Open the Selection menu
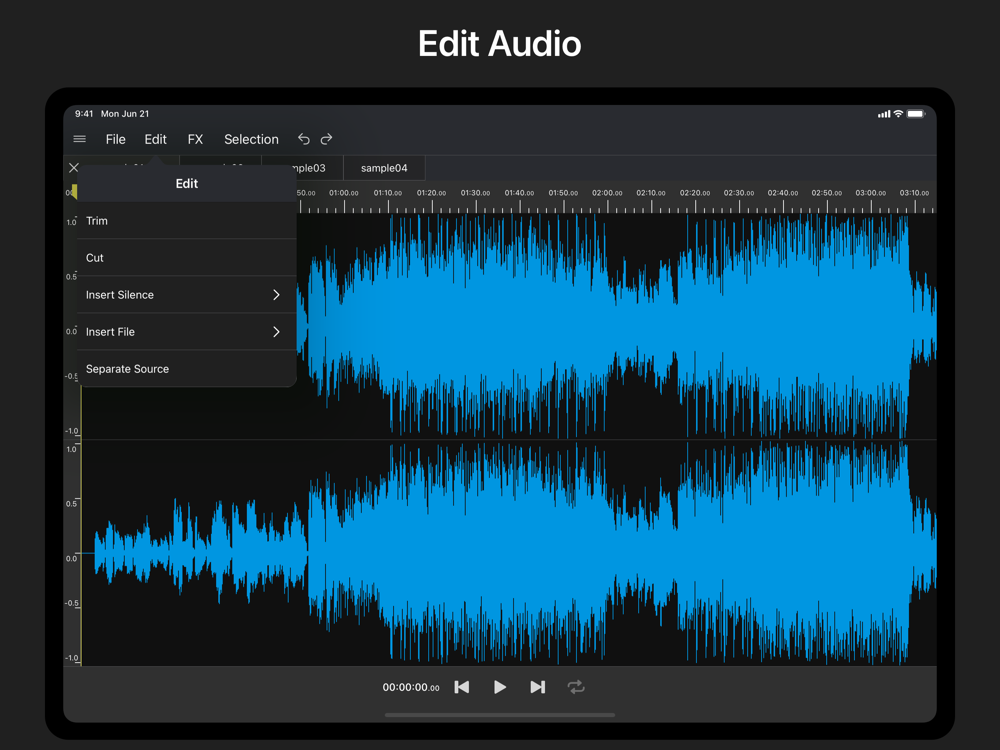The image size is (1000, 750). click(x=251, y=139)
